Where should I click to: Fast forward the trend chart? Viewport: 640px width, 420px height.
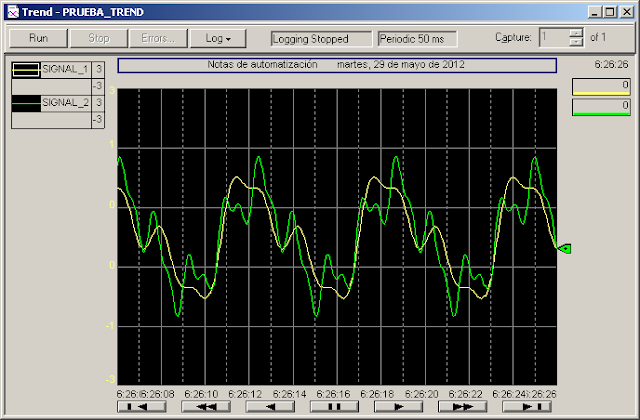(462, 407)
